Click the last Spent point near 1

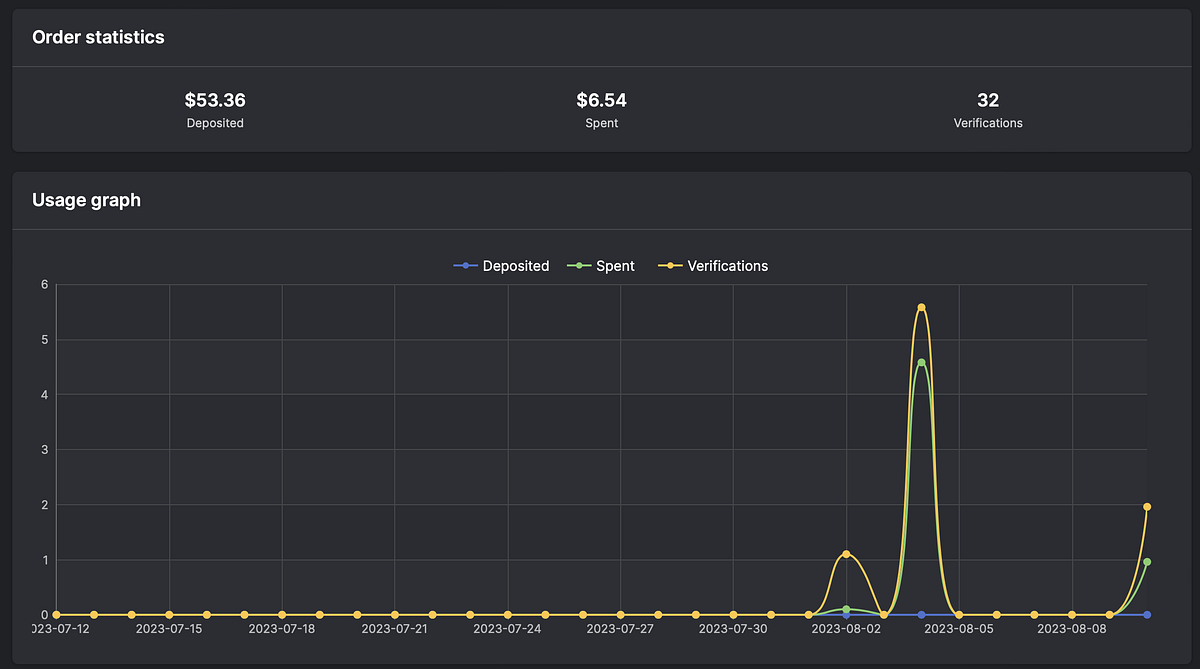coord(1147,562)
